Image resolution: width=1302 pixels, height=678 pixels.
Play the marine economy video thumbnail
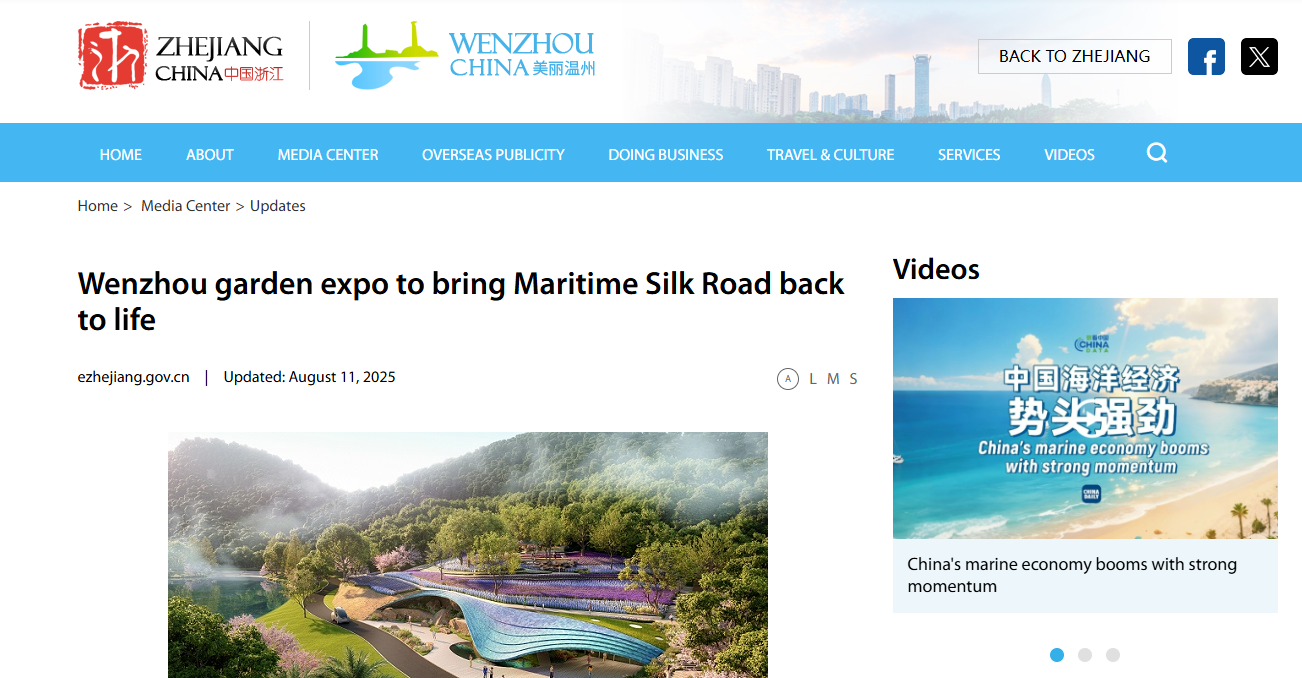pyautogui.click(x=1085, y=418)
